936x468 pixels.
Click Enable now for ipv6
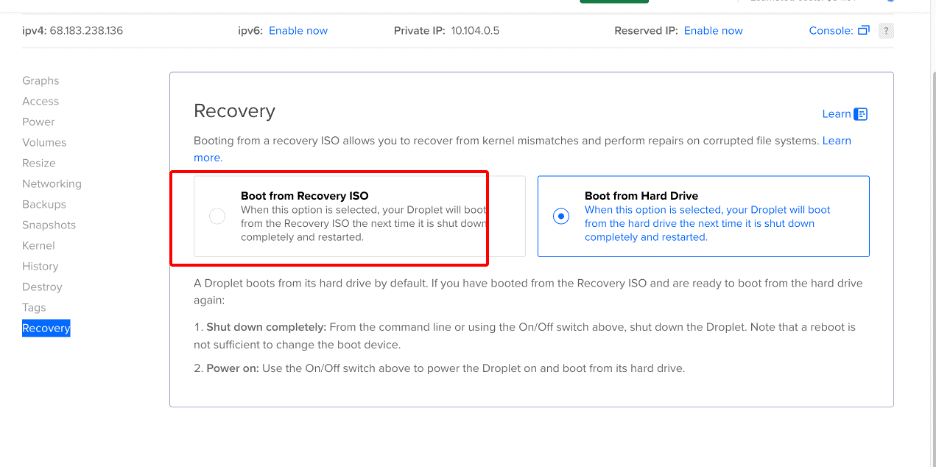[298, 30]
